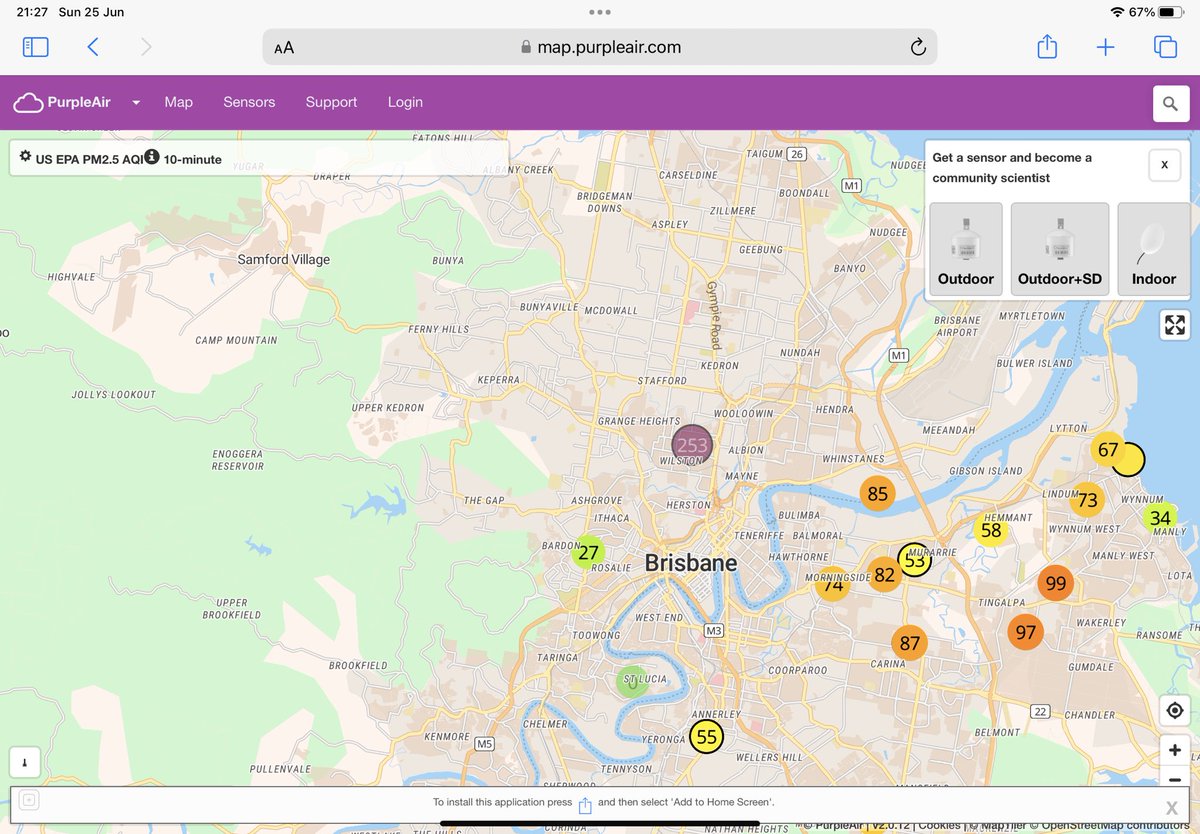Viewport: 1200px width, 834px height.
Task: Select the 74 sensor marker near Morningside
Action: pos(832,585)
